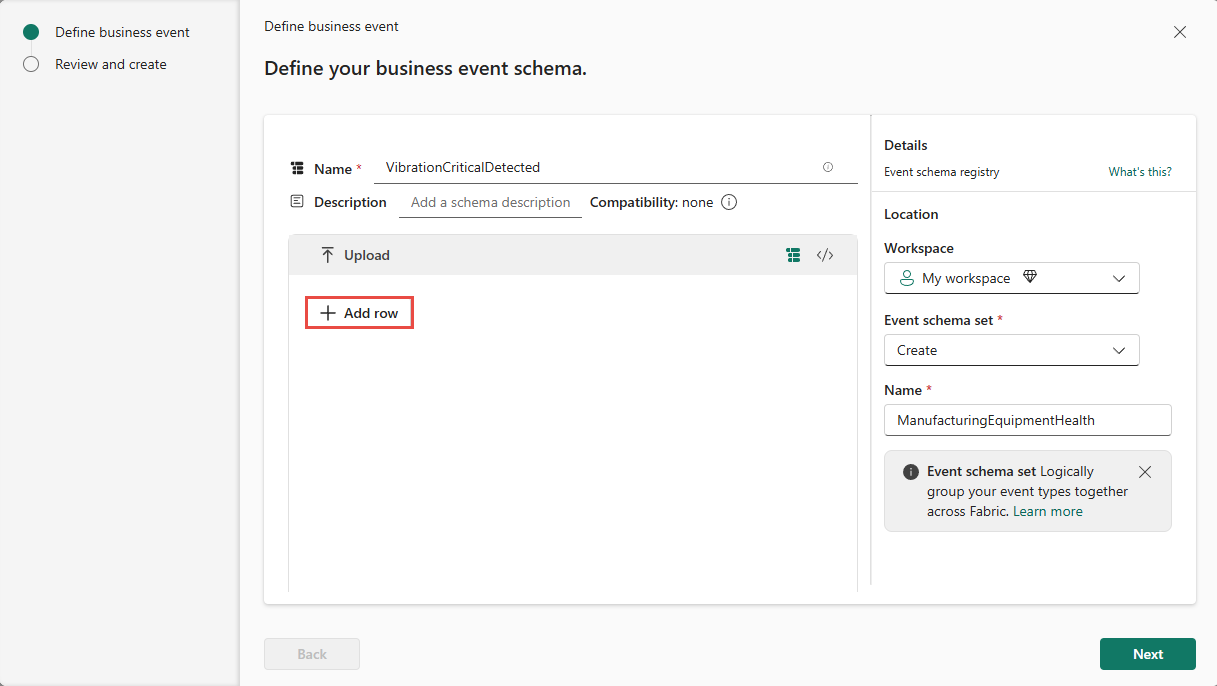Click the Back button
Screen dimensions: 1217x686
pyautogui.click(x=312, y=654)
